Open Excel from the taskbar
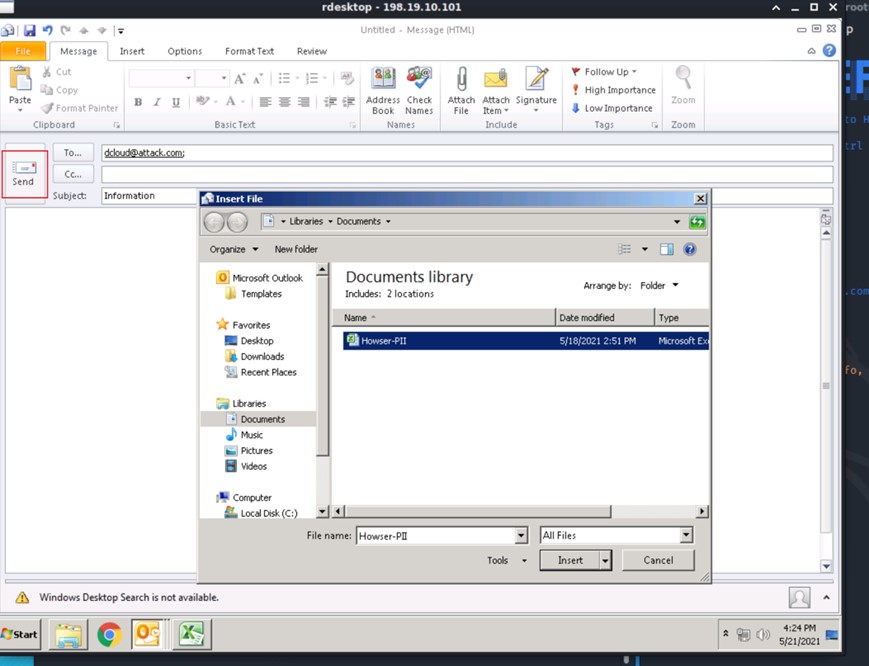This screenshot has height=666, width=869. click(x=191, y=634)
